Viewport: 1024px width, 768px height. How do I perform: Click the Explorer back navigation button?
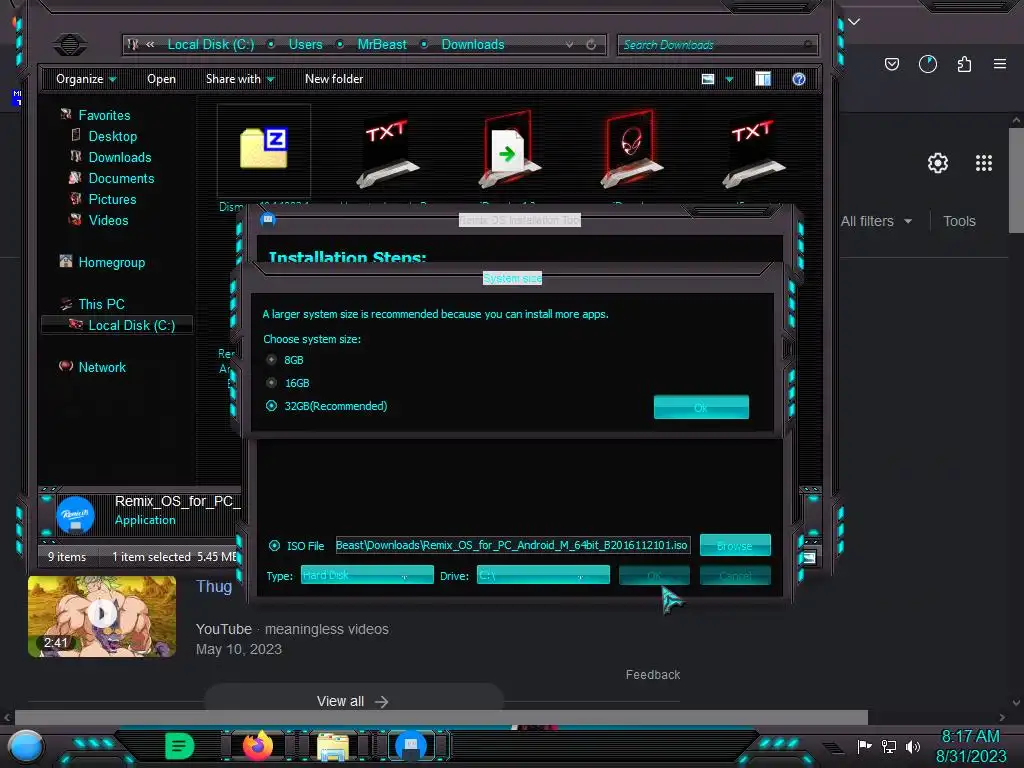(x=70, y=44)
